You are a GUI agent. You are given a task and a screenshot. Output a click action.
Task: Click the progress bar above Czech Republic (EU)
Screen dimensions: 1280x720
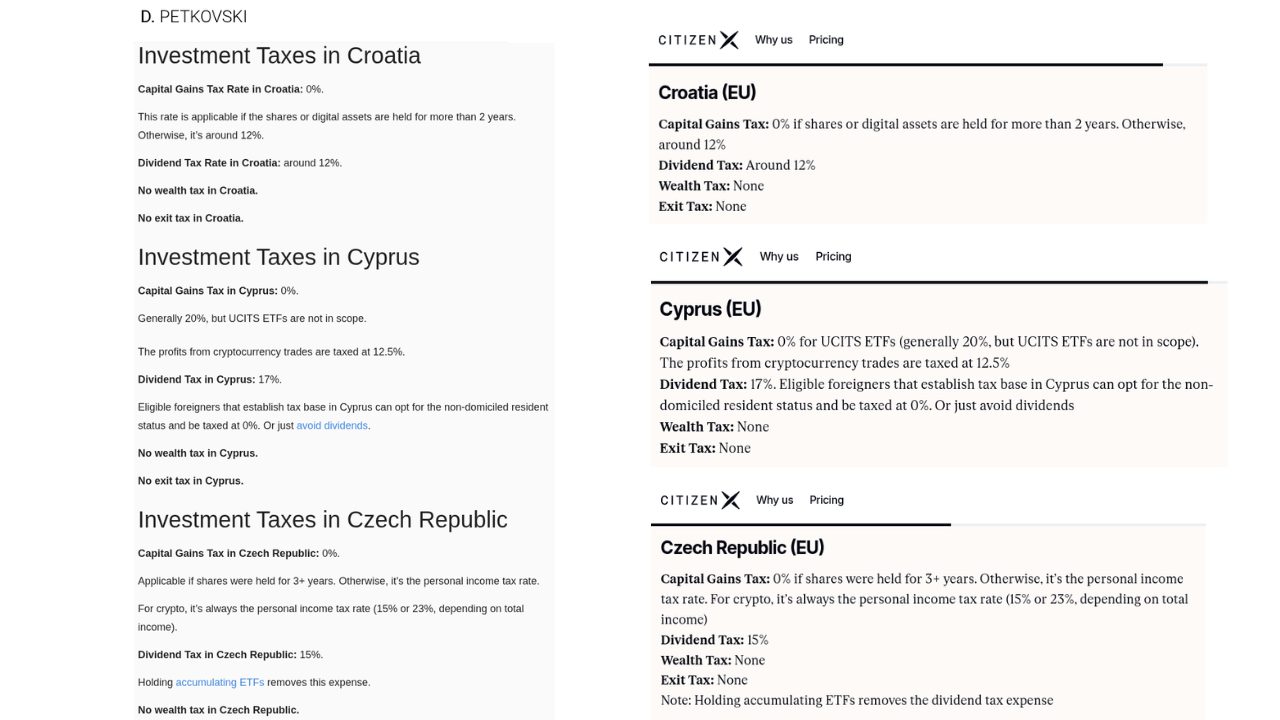coord(800,524)
